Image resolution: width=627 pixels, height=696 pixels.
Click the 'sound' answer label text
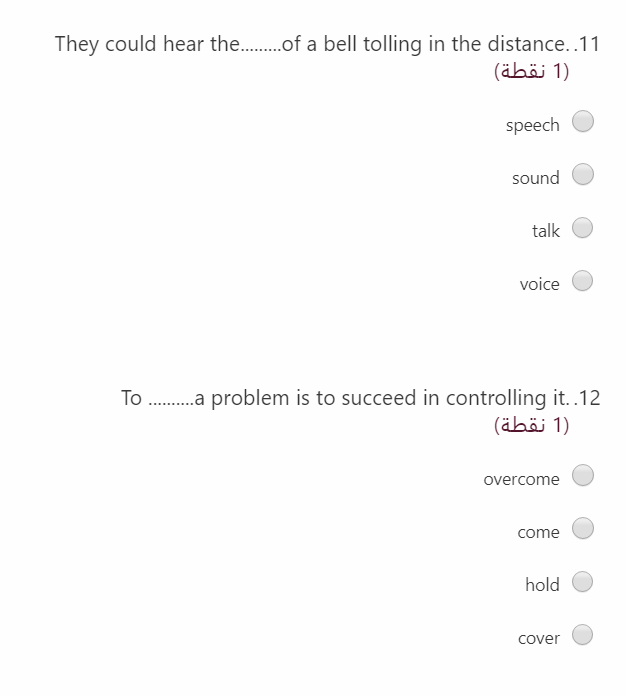pos(536,178)
